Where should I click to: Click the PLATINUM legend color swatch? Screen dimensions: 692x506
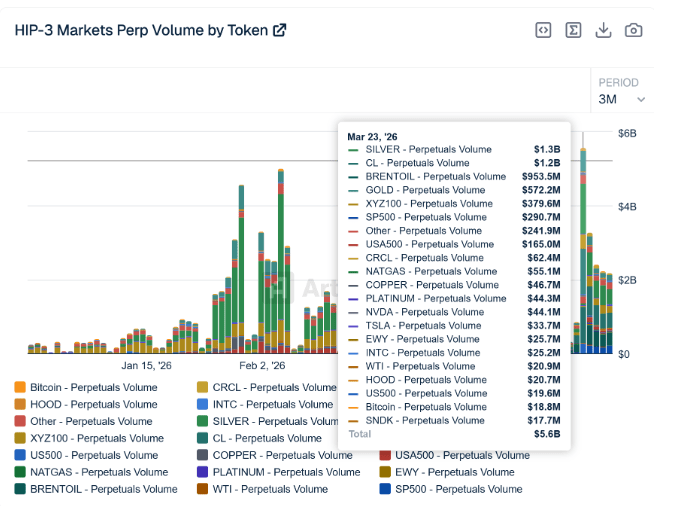point(203,472)
